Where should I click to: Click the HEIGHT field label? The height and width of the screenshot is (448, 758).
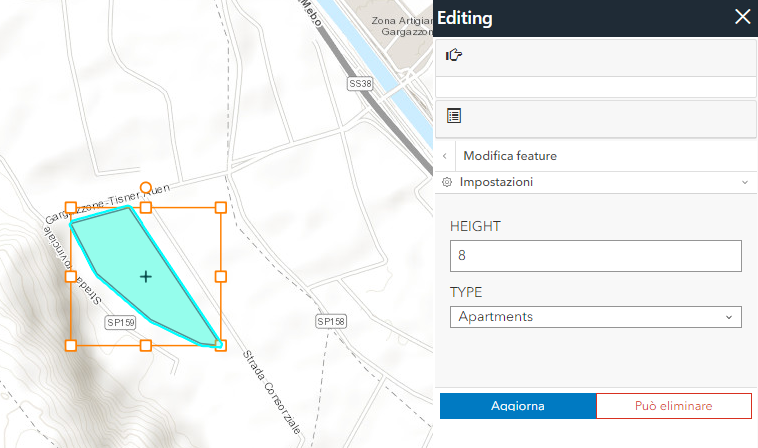[x=475, y=226]
